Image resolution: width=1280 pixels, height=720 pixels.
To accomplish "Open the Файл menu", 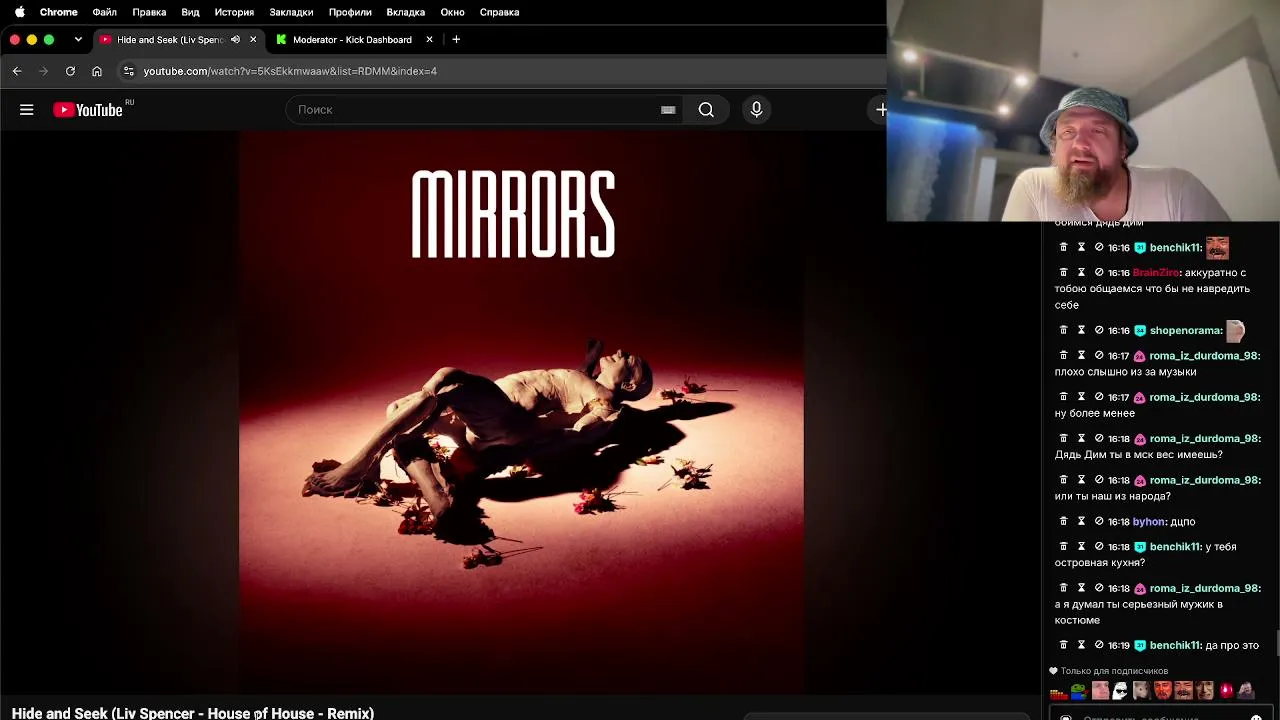I will point(105,12).
